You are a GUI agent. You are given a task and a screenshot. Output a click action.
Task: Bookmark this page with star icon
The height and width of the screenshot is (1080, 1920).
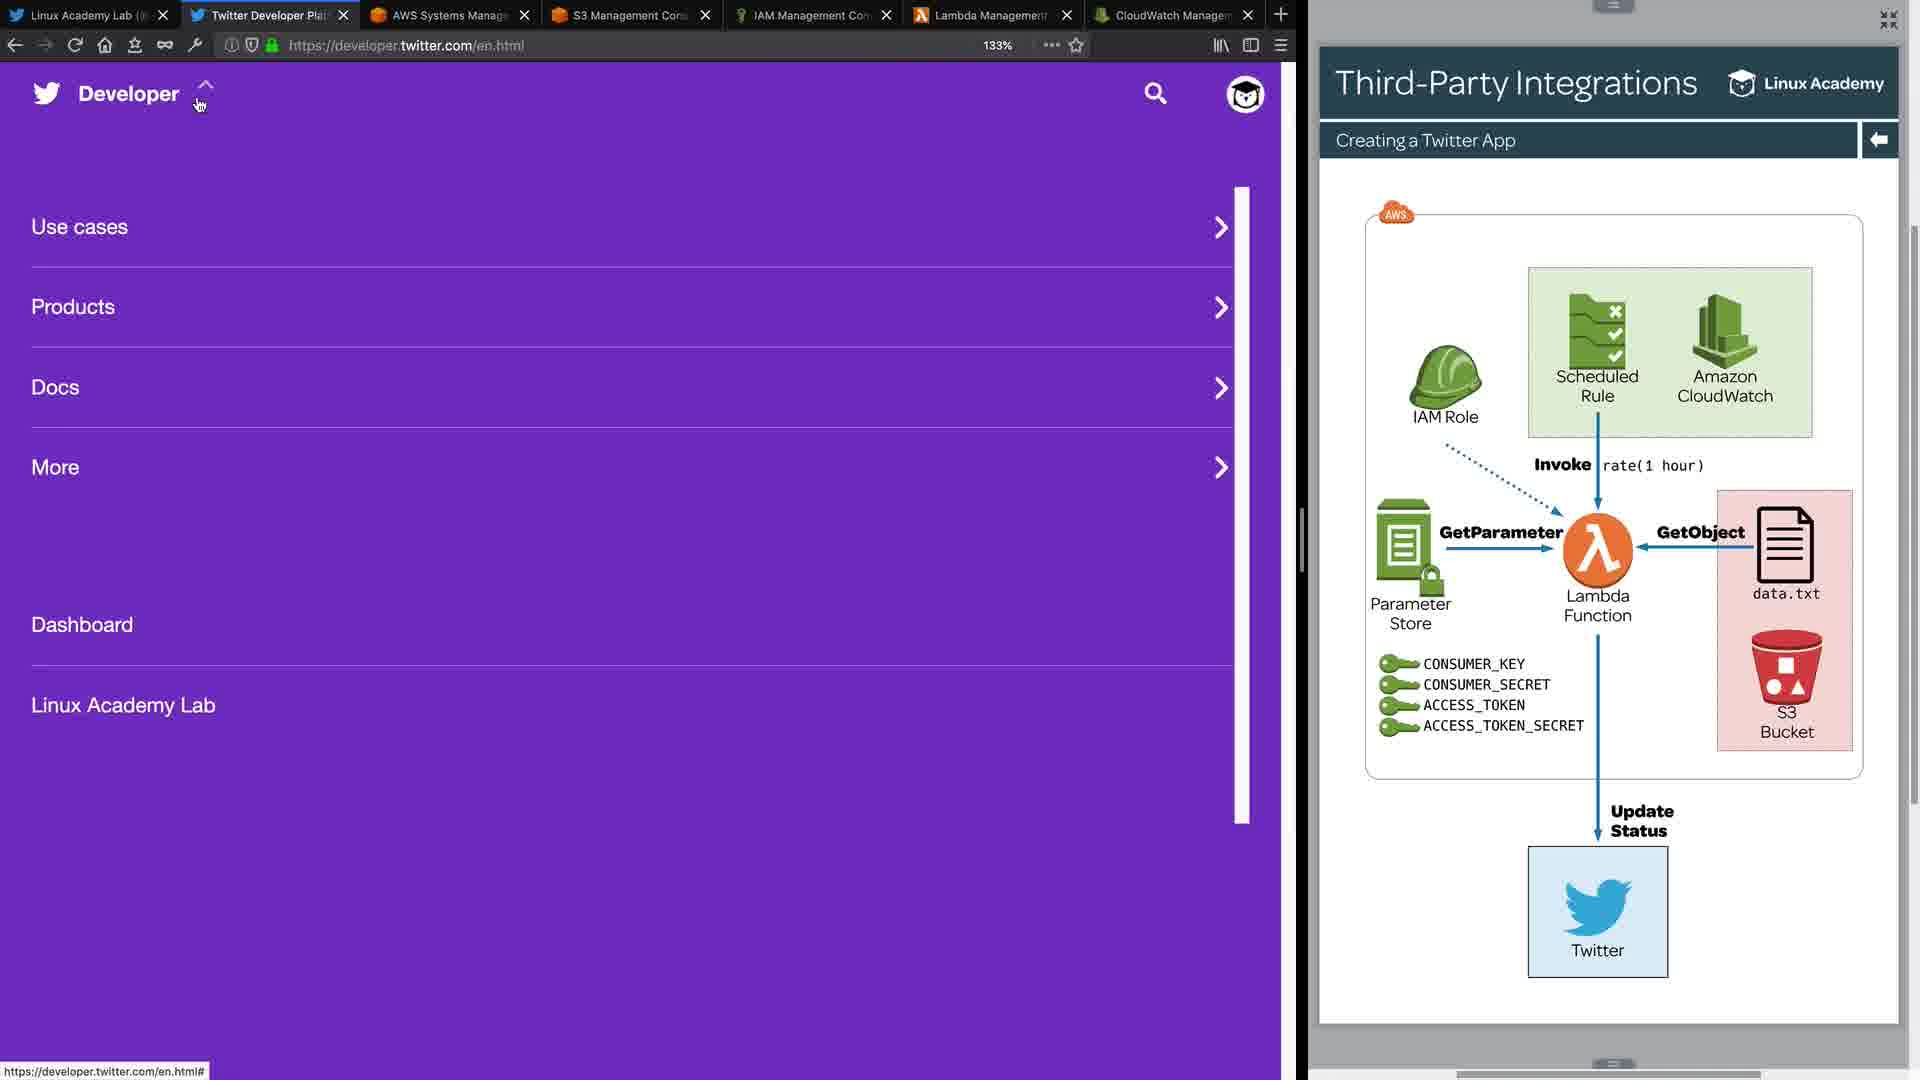coord(1076,45)
